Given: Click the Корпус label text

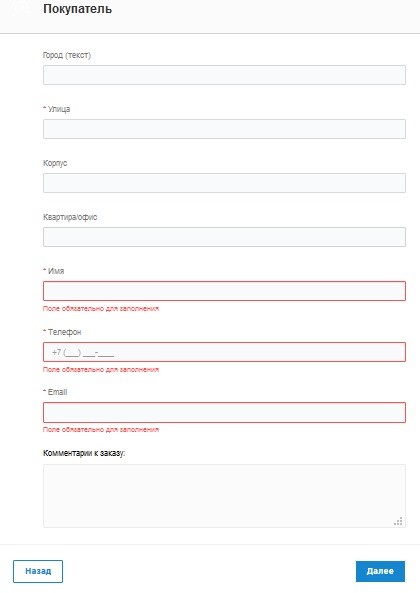Looking at the screenshot, I should click(x=55, y=163).
